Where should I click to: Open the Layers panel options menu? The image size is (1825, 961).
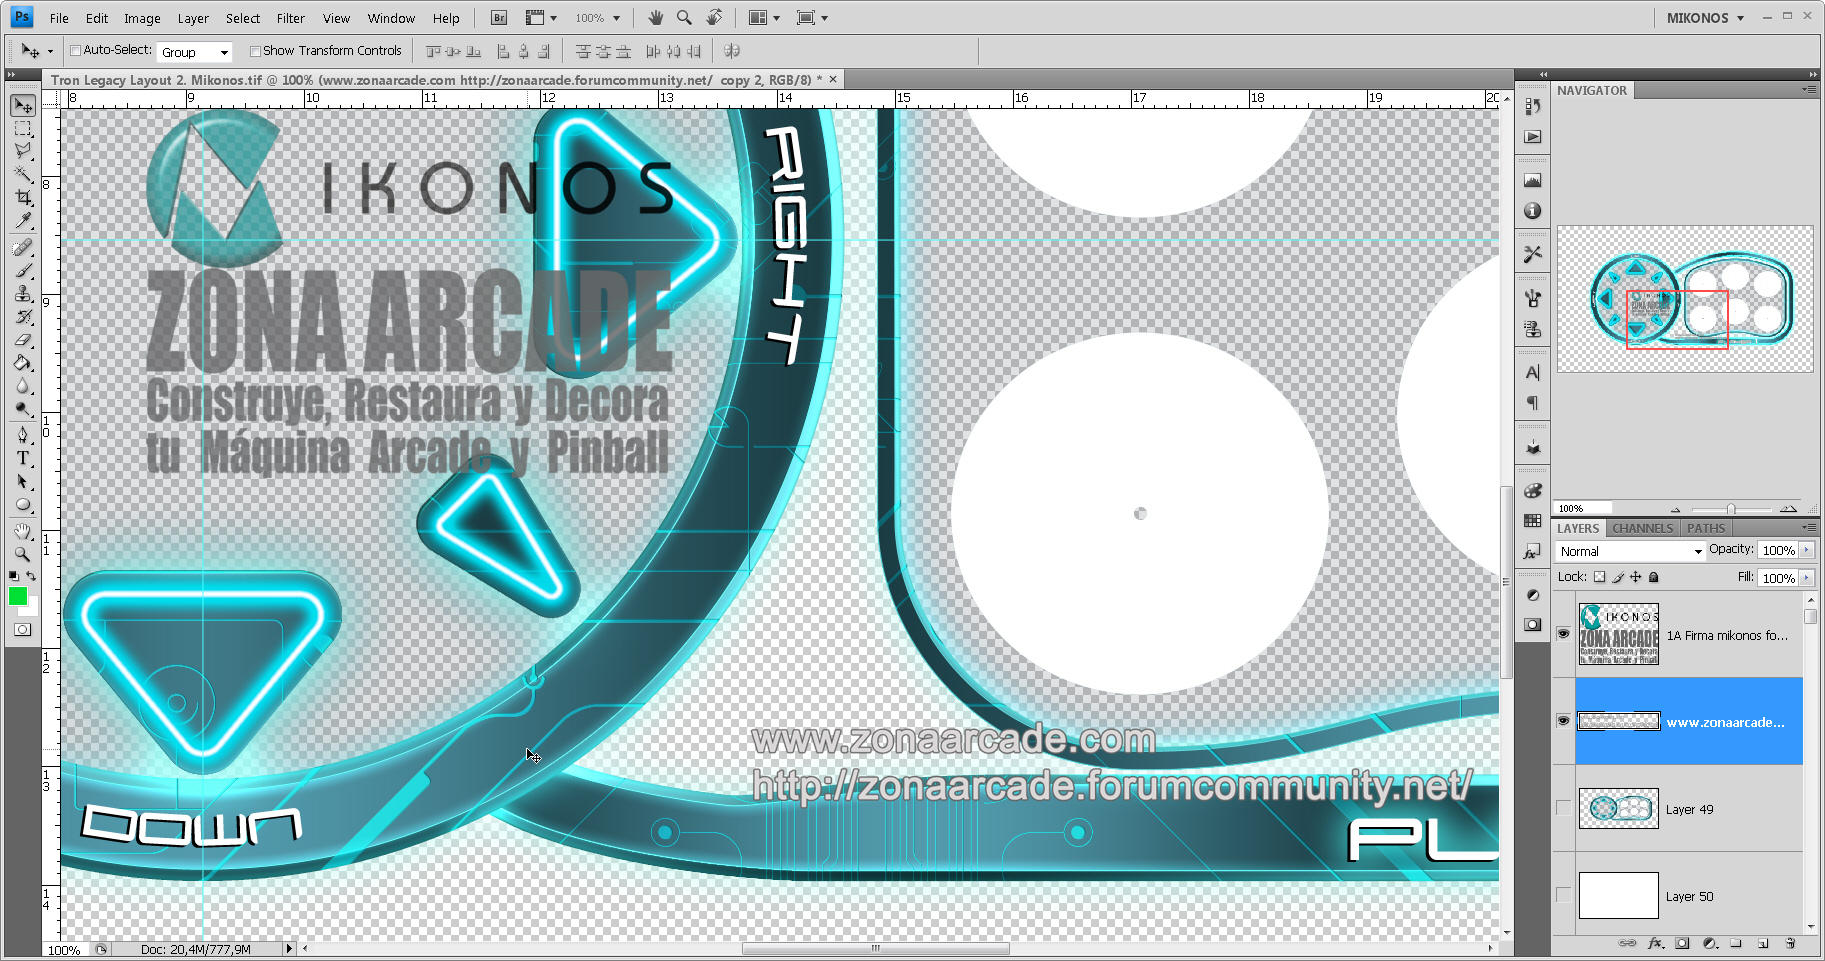click(x=1808, y=528)
